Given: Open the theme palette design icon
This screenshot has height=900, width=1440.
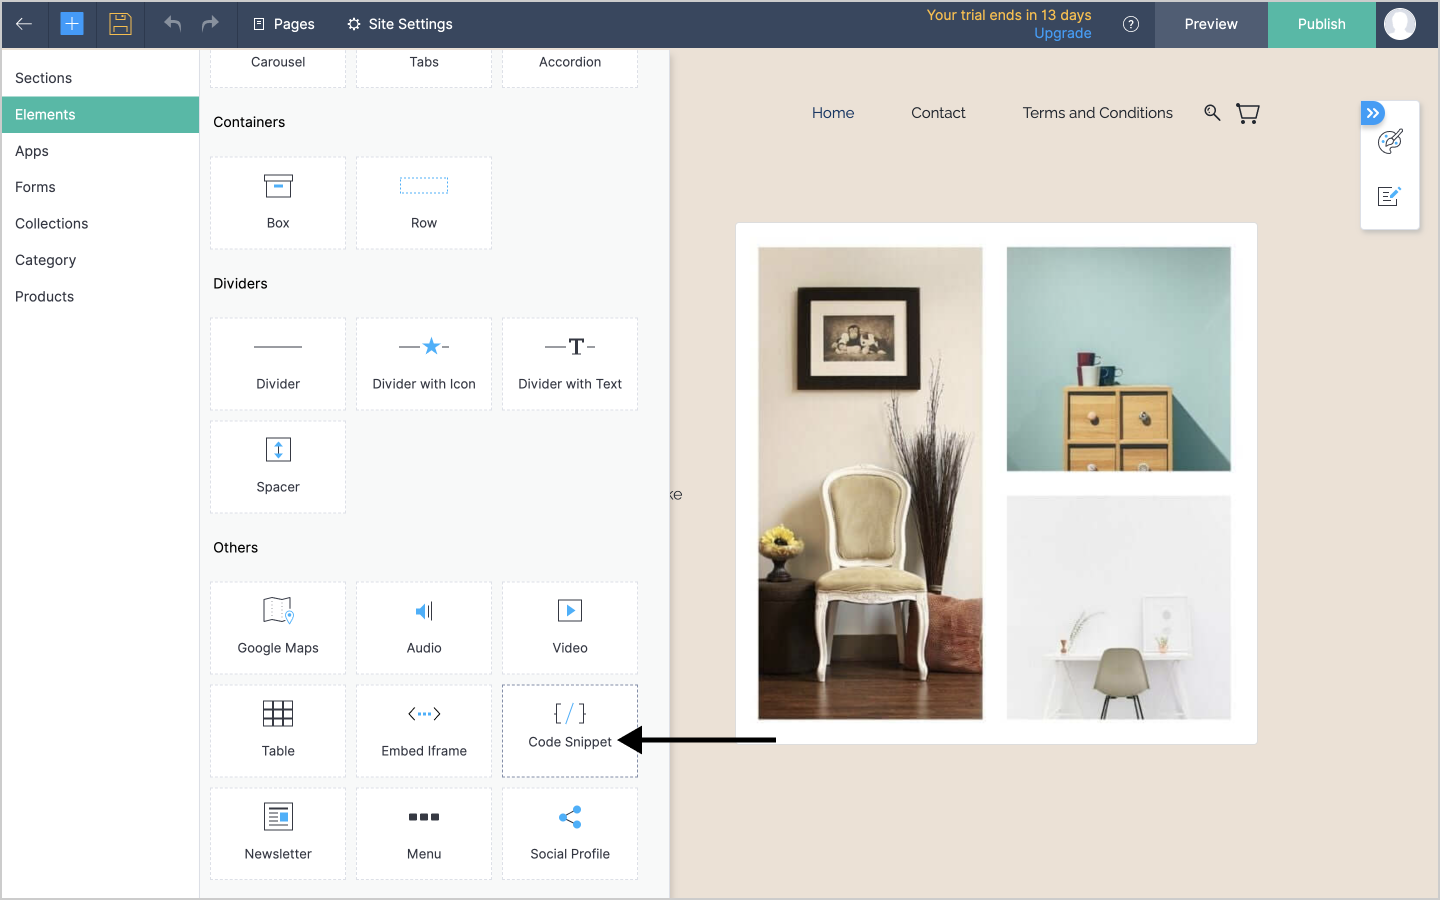Looking at the screenshot, I should (x=1390, y=142).
